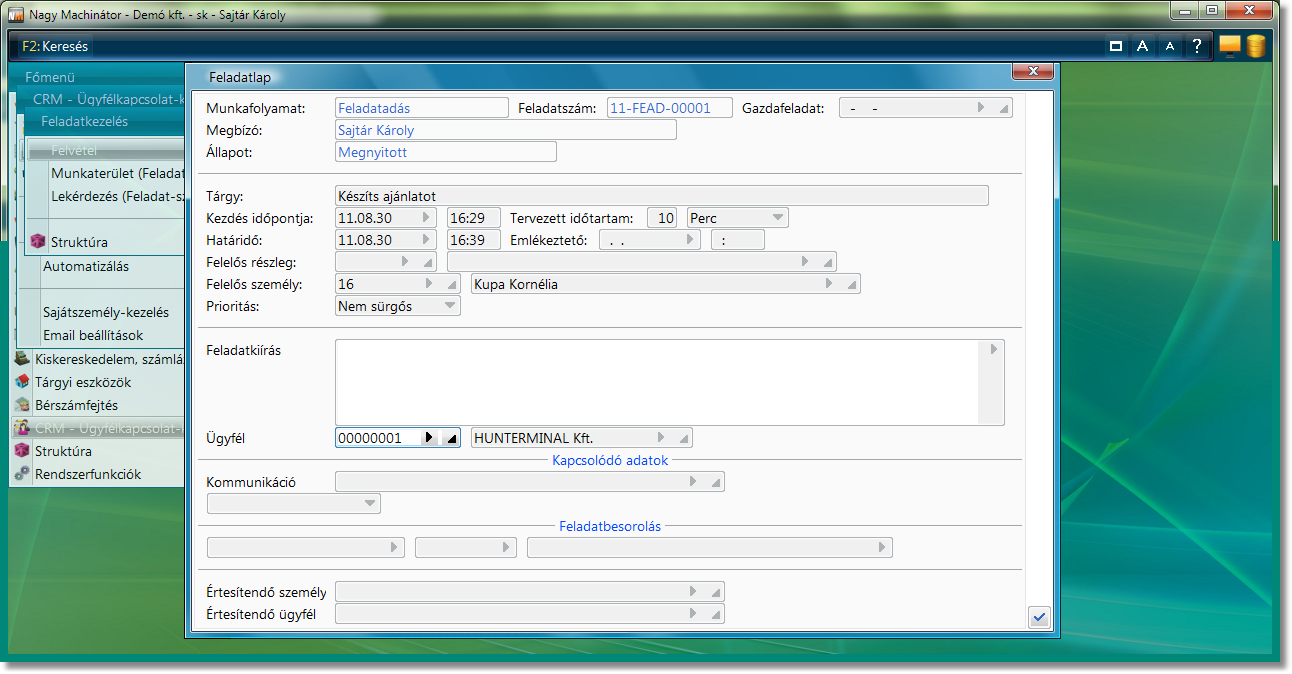The image size is (1292, 674).
Task: Click the black arrow beside Ügyfél code 00000001
Action: (429, 438)
